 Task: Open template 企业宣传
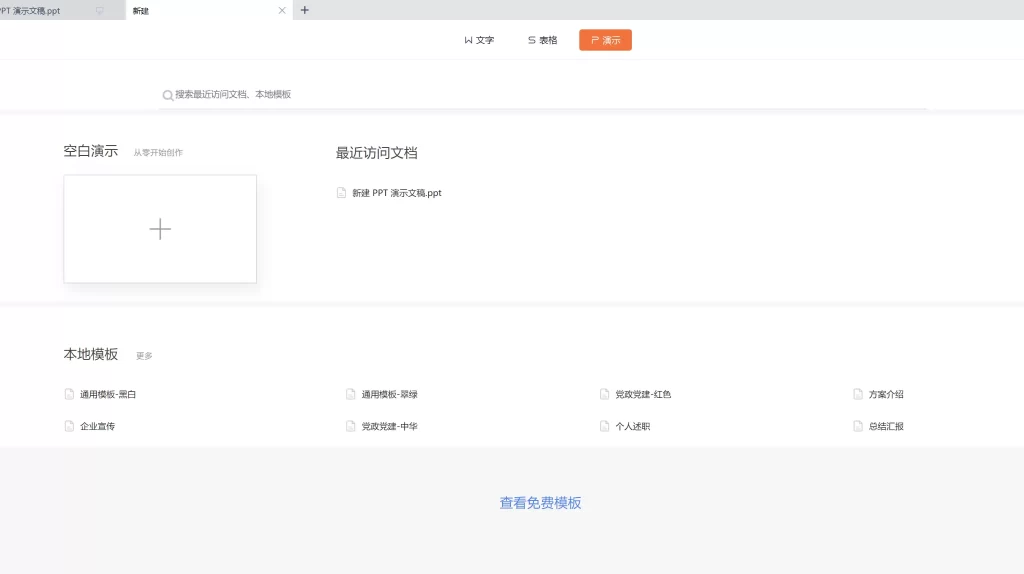click(97, 426)
